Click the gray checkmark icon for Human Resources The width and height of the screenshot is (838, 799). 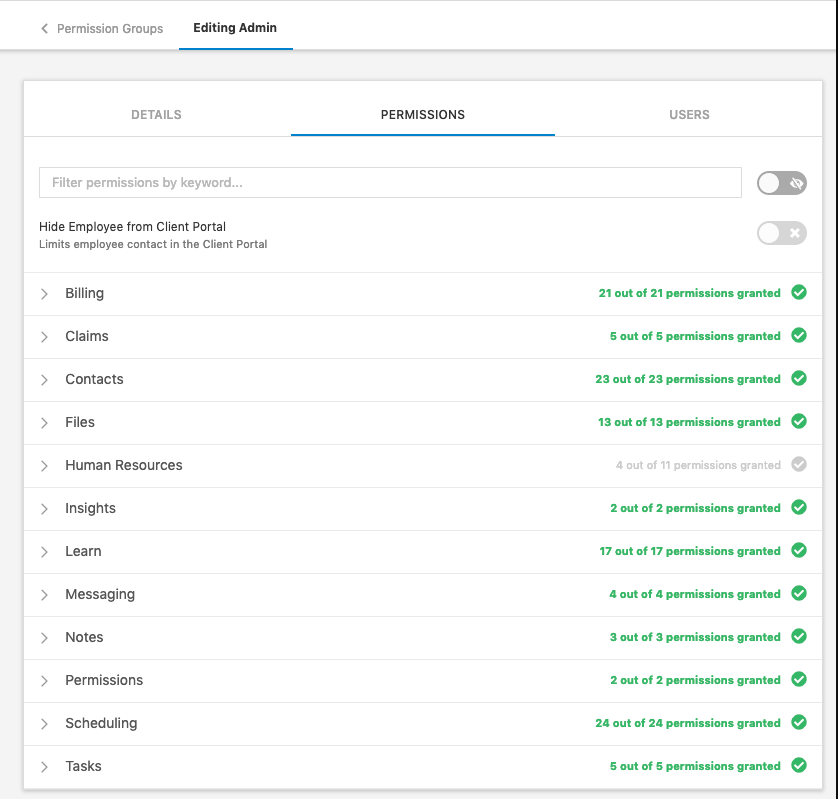point(799,464)
